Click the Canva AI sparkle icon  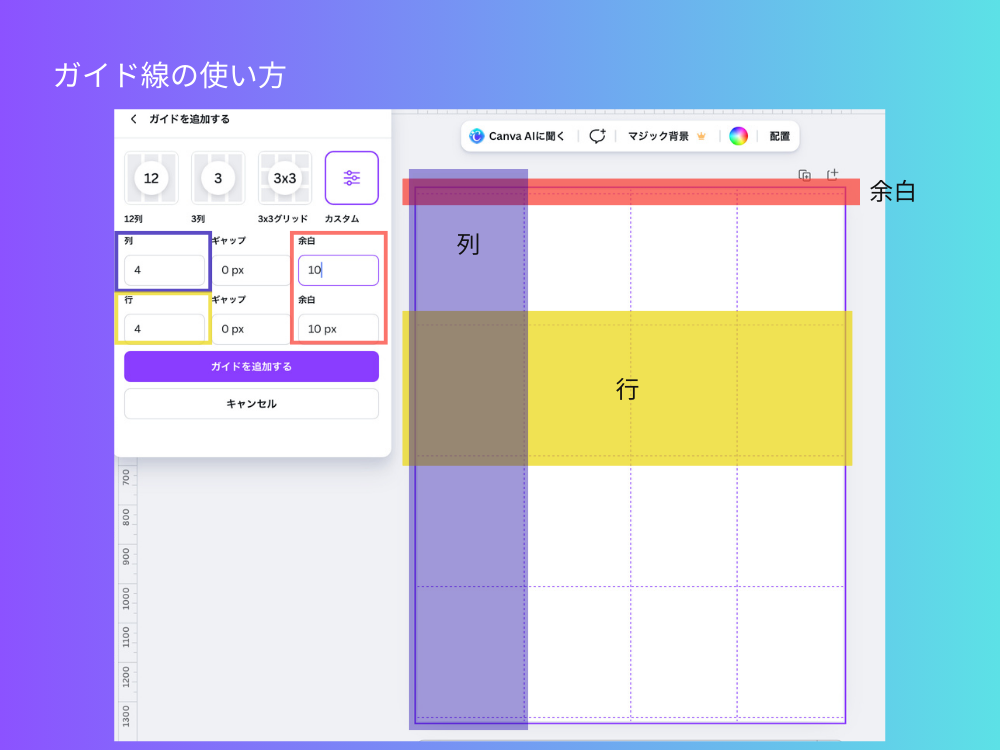click(477, 136)
